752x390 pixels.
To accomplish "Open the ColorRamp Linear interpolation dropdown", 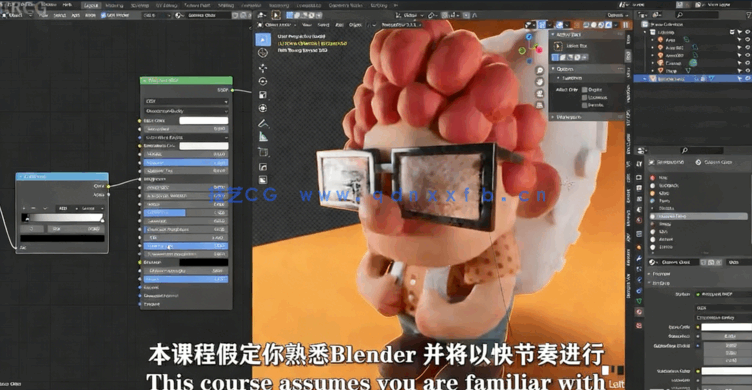I will click(x=92, y=208).
